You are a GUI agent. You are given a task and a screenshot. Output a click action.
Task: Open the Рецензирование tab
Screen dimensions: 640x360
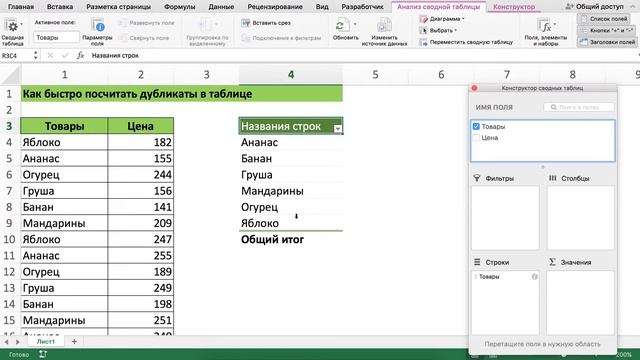tap(275, 7)
